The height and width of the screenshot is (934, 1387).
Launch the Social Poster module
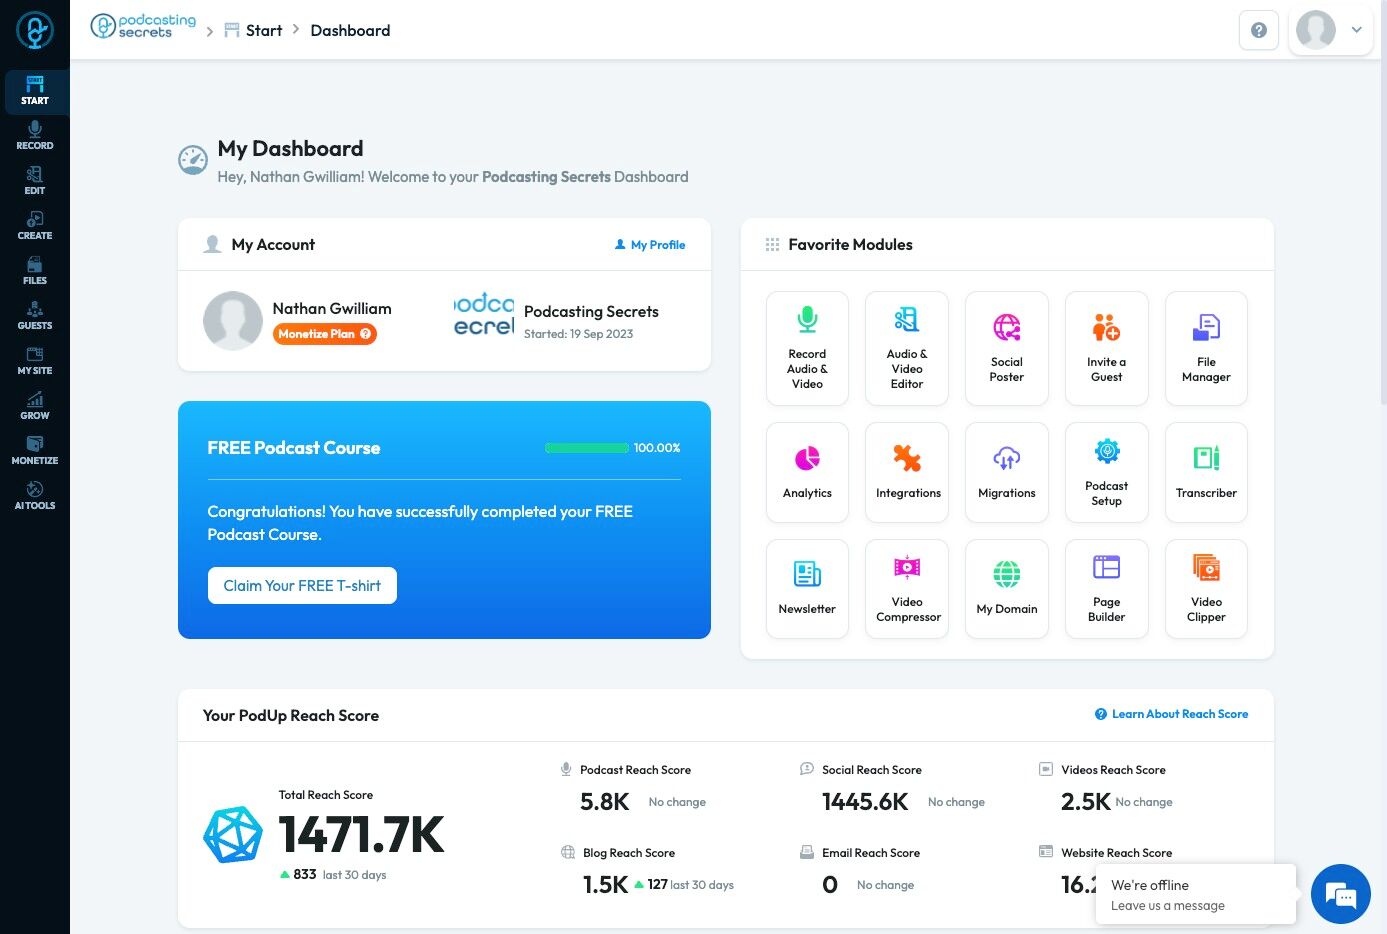pos(1007,348)
